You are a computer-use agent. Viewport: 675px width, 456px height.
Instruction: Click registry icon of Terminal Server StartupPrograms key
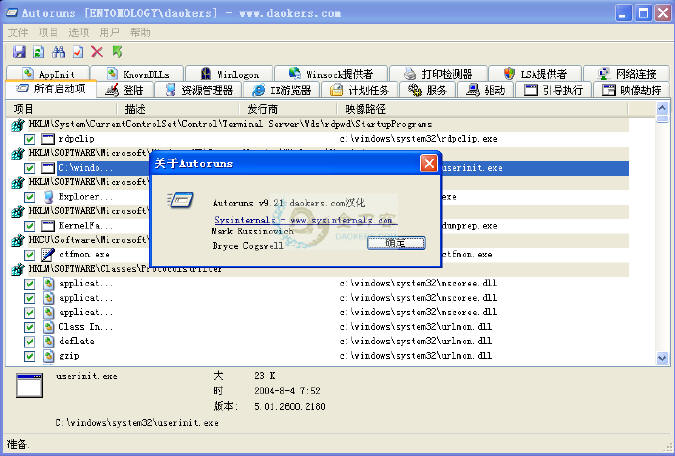pyautogui.click(x=18, y=125)
